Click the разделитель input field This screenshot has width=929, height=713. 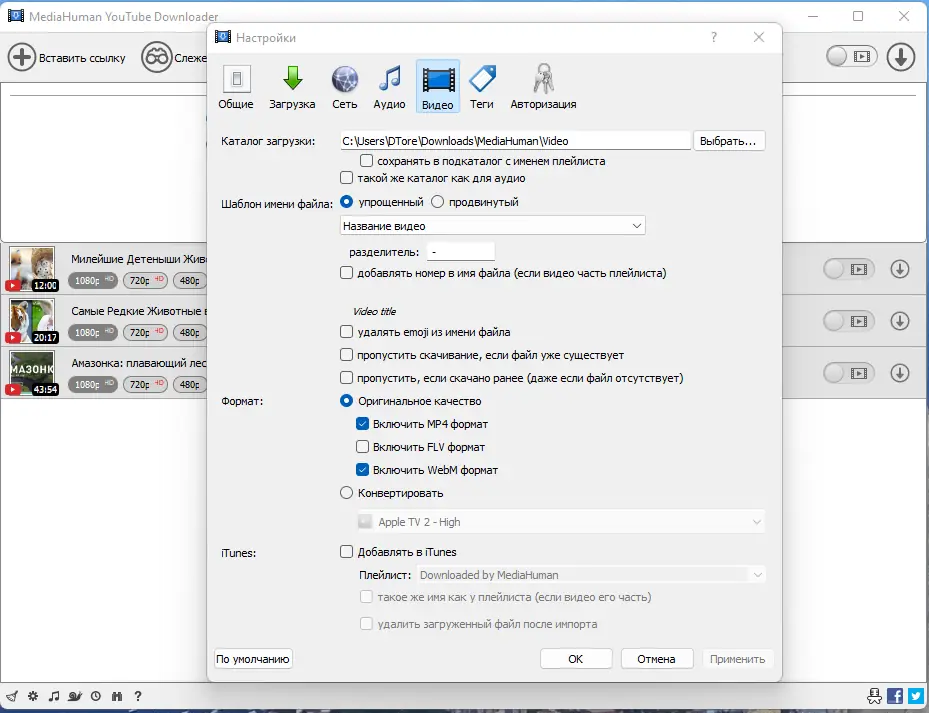461,252
